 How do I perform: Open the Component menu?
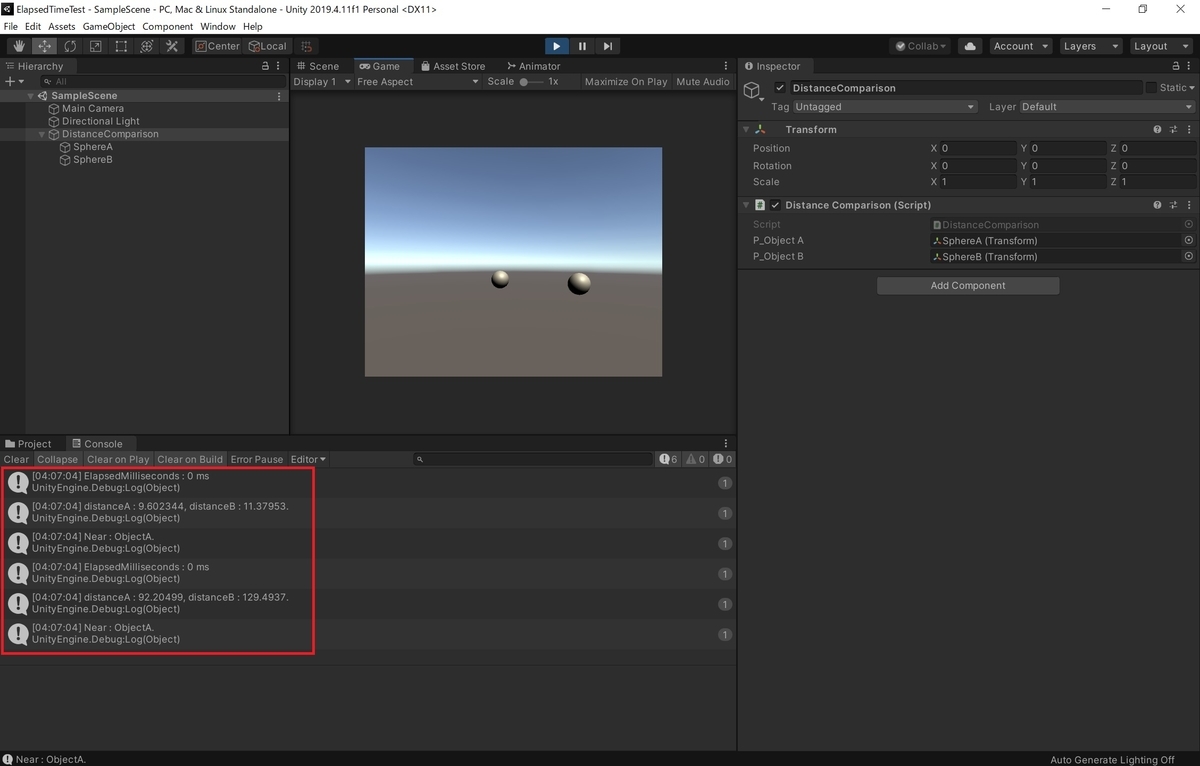point(168,26)
